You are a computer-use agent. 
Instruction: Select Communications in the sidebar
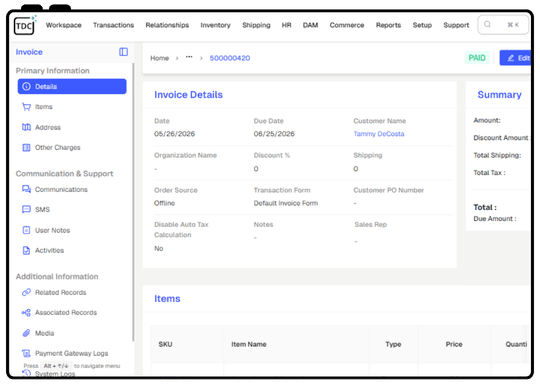[x=72, y=189]
